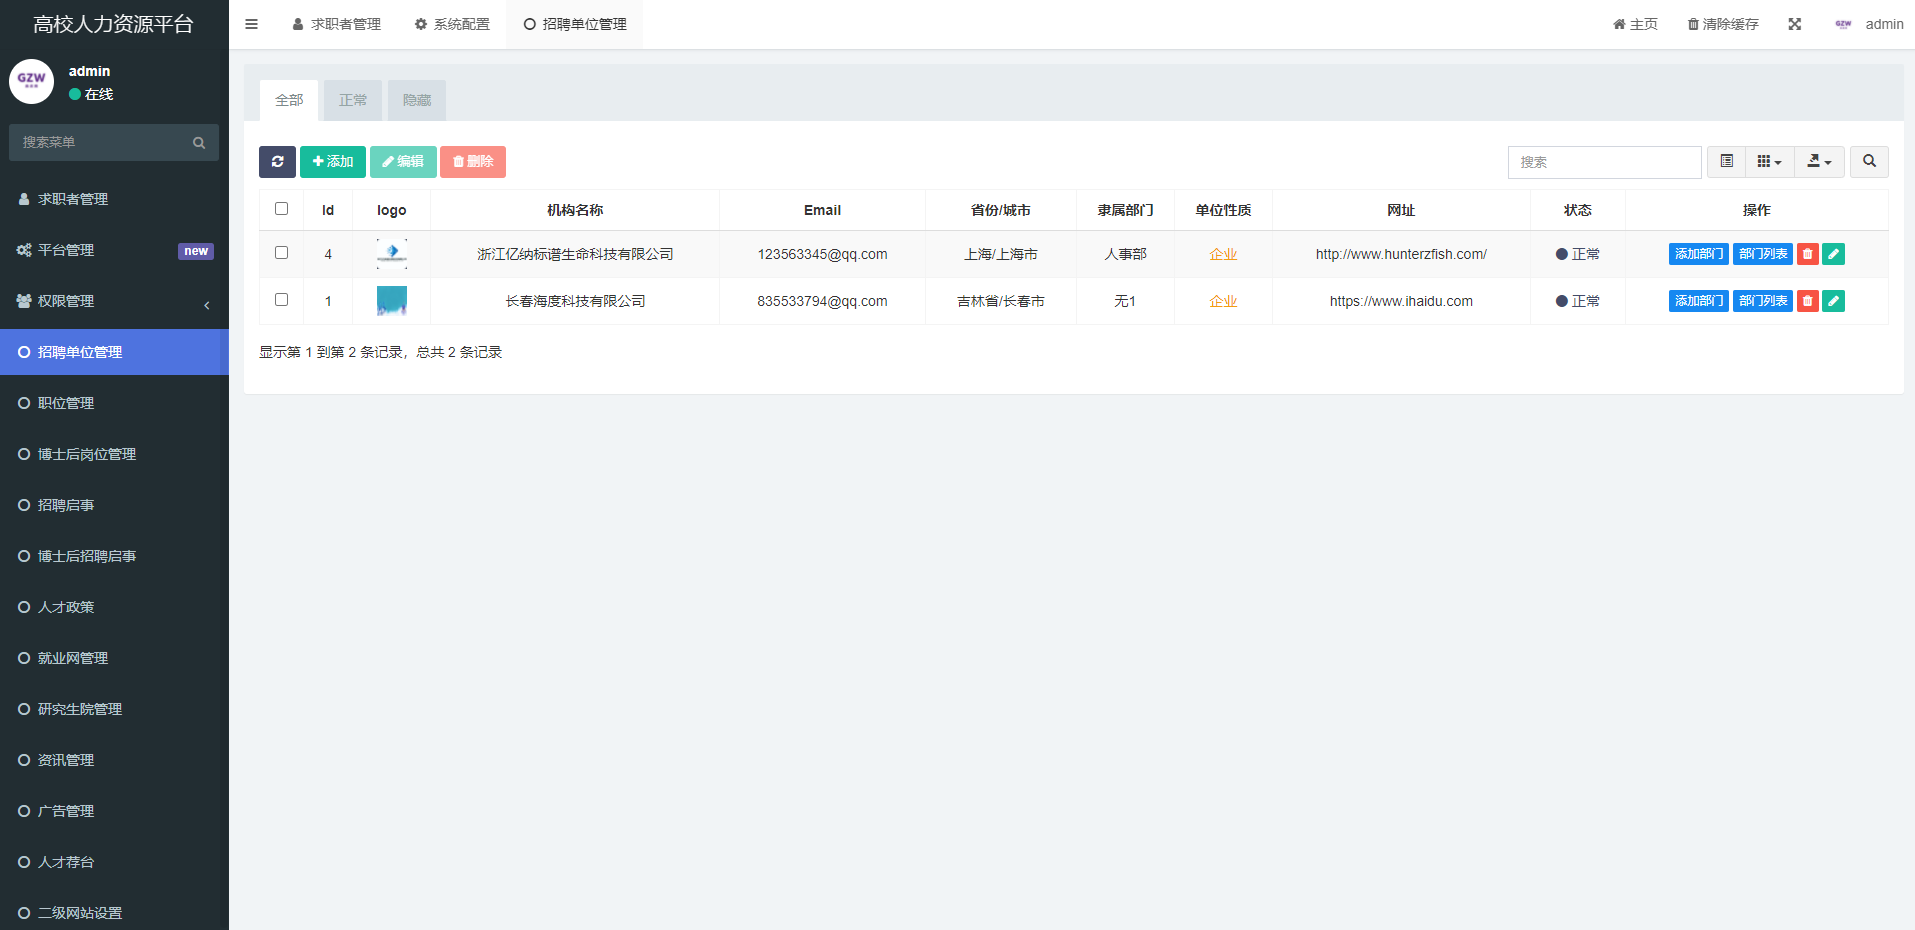The width and height of the screenshot is (1915, 930).
Task: Open the columns visibility dropdown
Action: (1769, 162)
